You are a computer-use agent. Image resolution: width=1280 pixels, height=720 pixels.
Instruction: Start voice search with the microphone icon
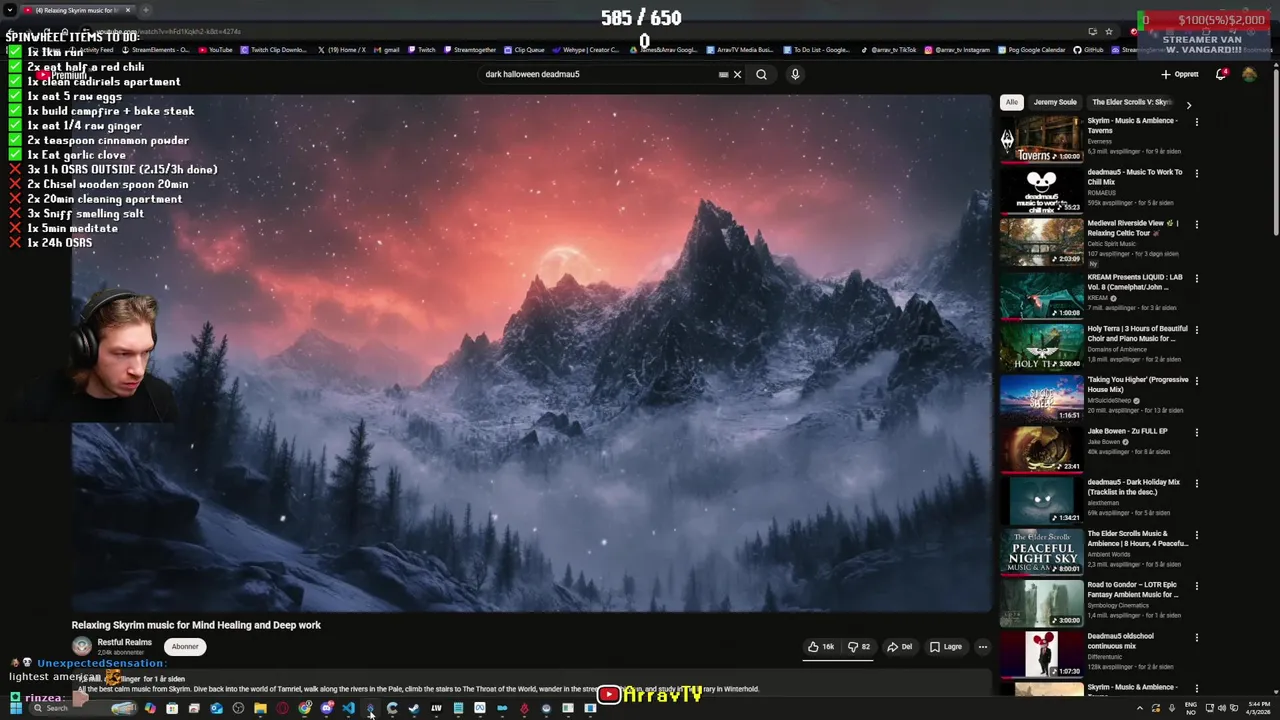point(795,74)
